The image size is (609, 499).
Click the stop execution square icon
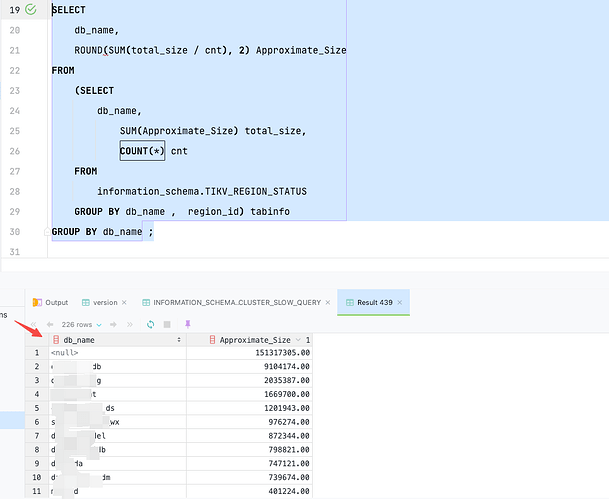click(x=168, y=324)
